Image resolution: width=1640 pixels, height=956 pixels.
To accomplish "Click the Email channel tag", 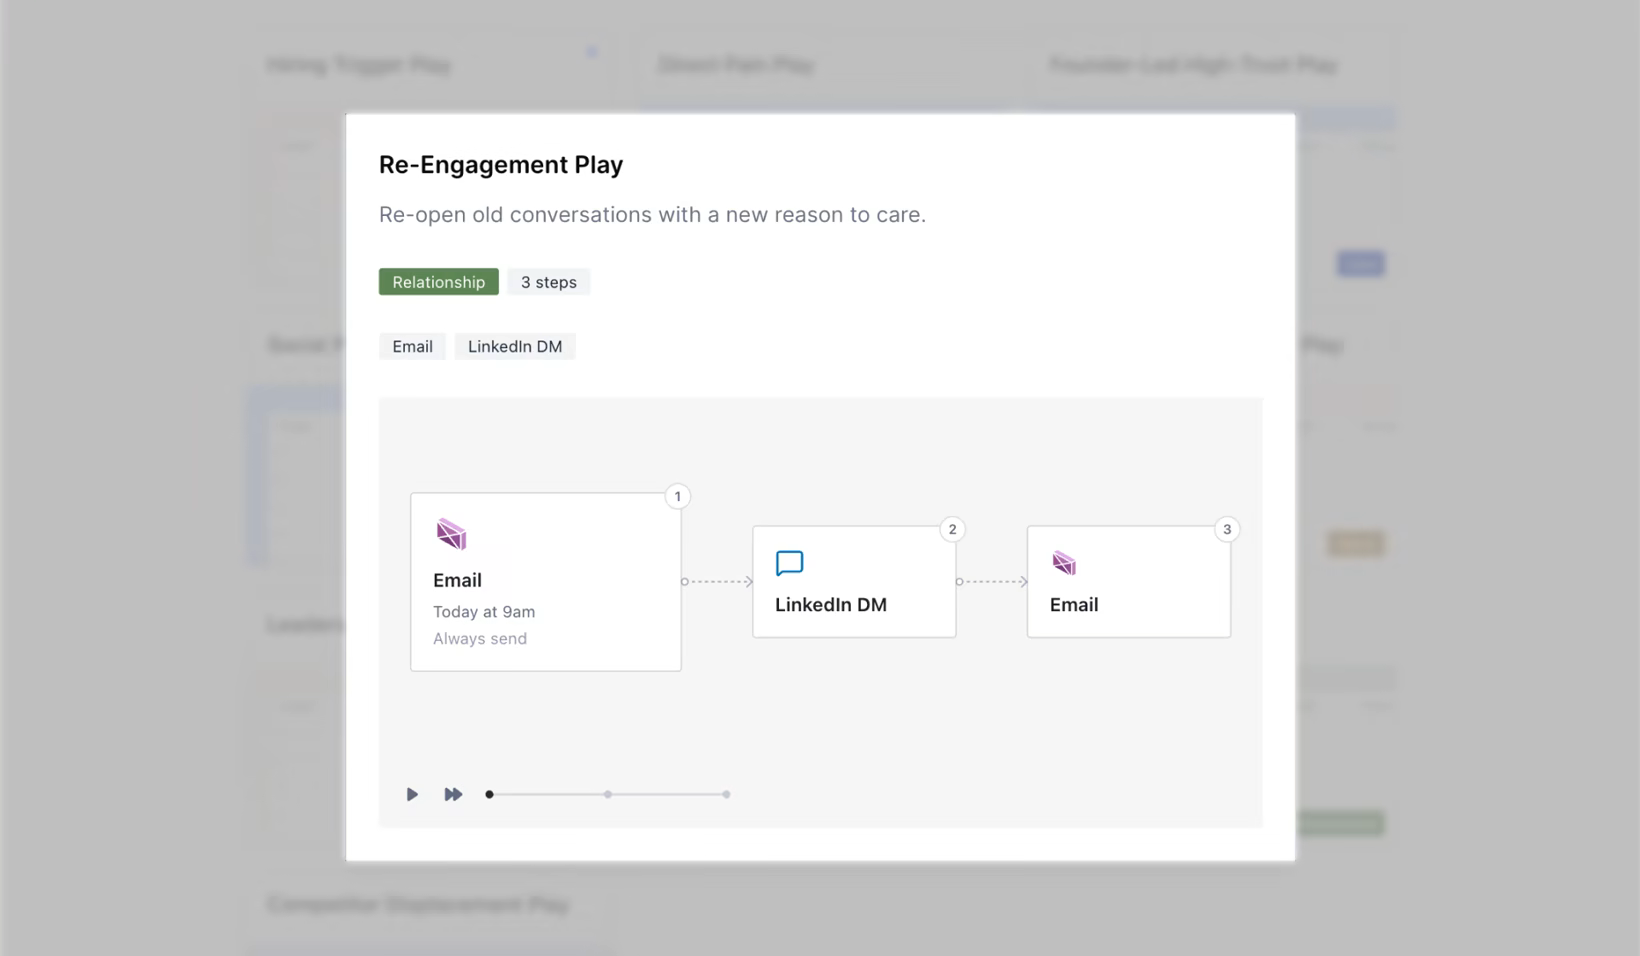I will [x=412, y=346].
